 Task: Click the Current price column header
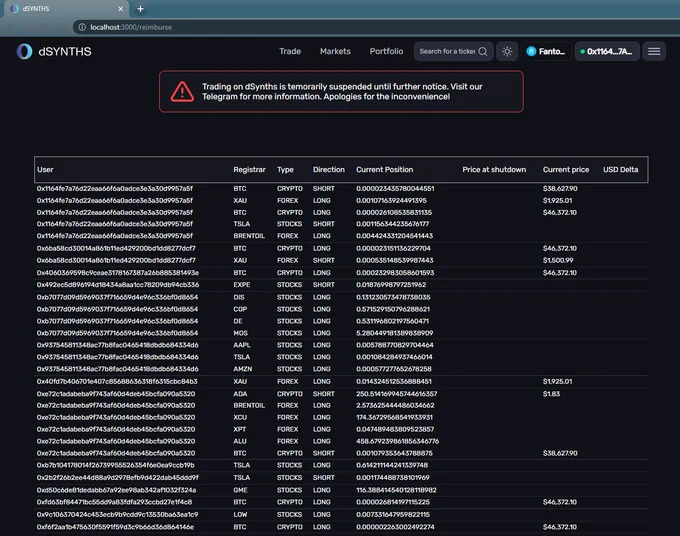coord(566,170)
